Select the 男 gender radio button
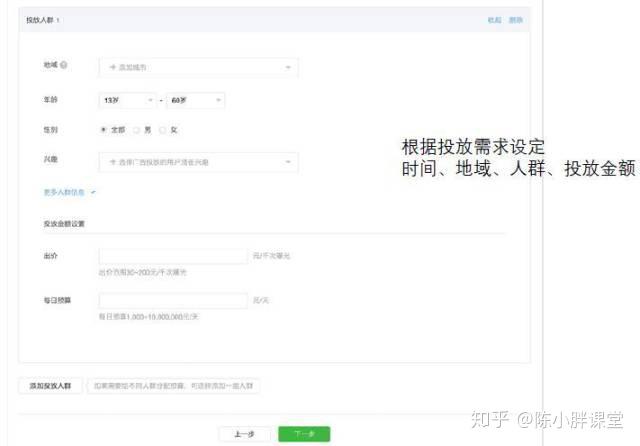This screenshot has height=446, width=640. point(136,130)
